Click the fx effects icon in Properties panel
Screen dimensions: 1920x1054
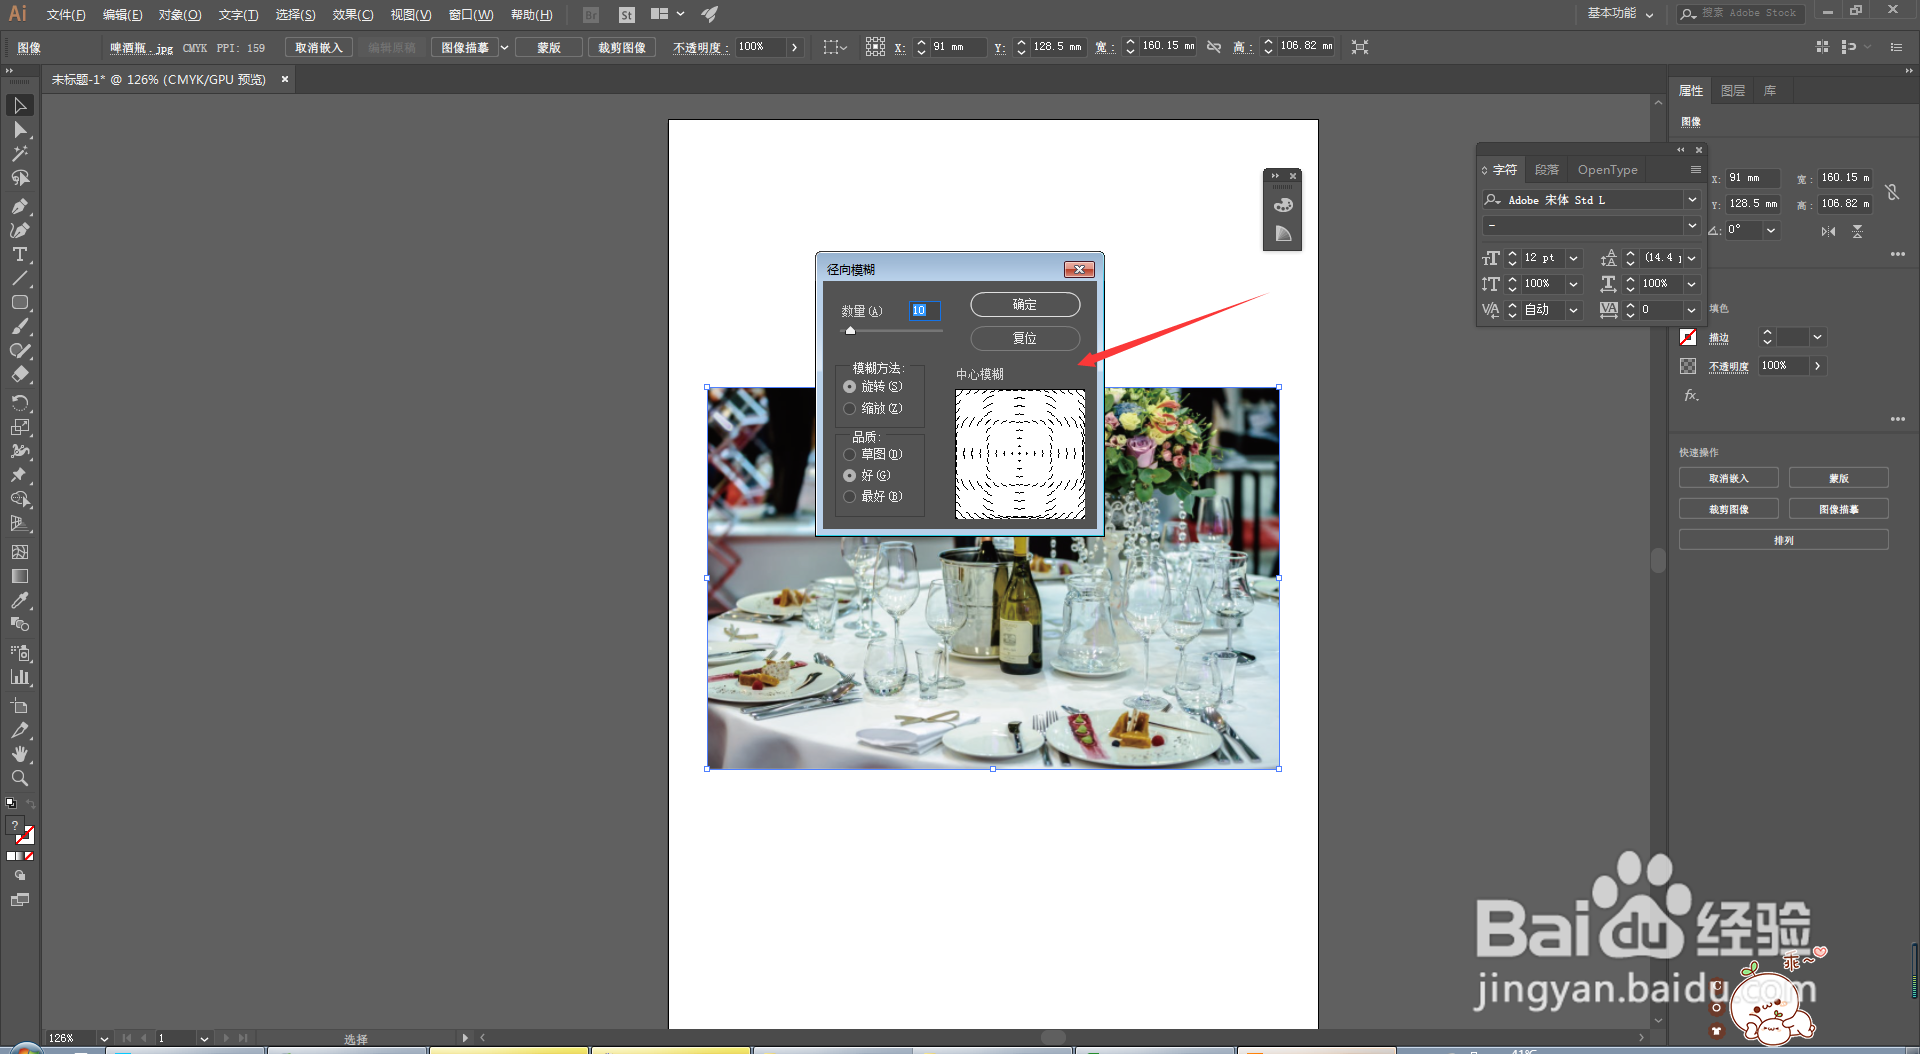(x=1691, y=395)
